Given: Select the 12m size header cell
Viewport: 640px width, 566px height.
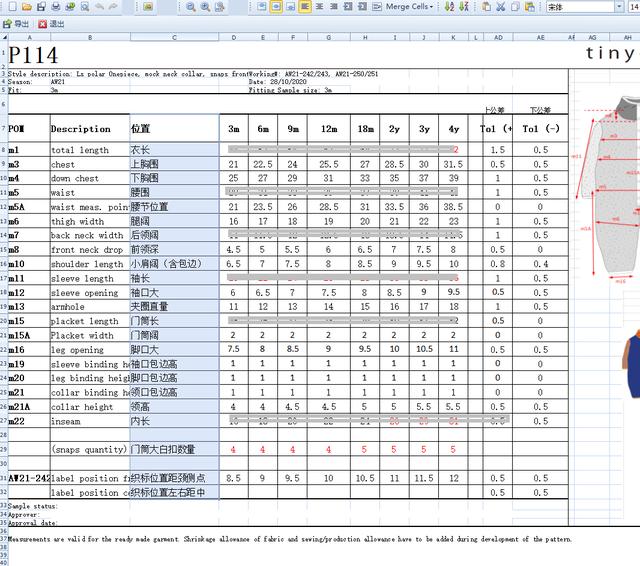Looking at the screenshot, I should click(329, 129).
